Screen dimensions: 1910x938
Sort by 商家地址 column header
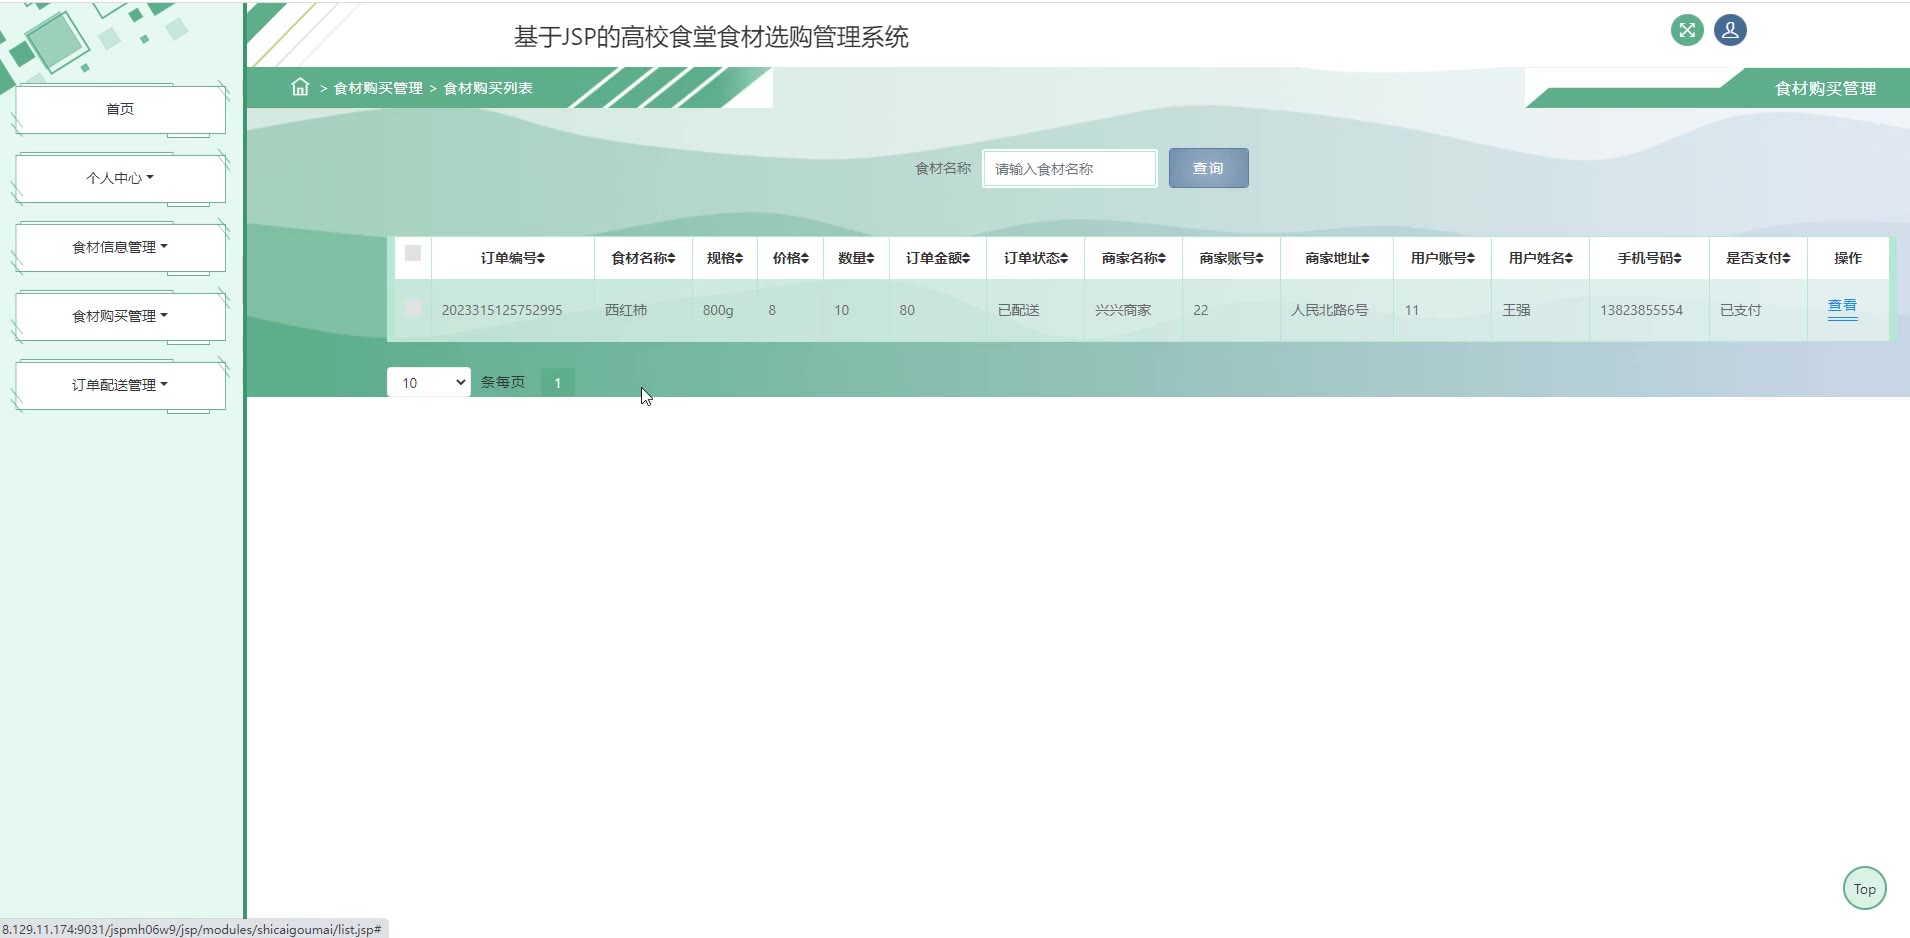pyautogui.click(x=1337, y=258)
